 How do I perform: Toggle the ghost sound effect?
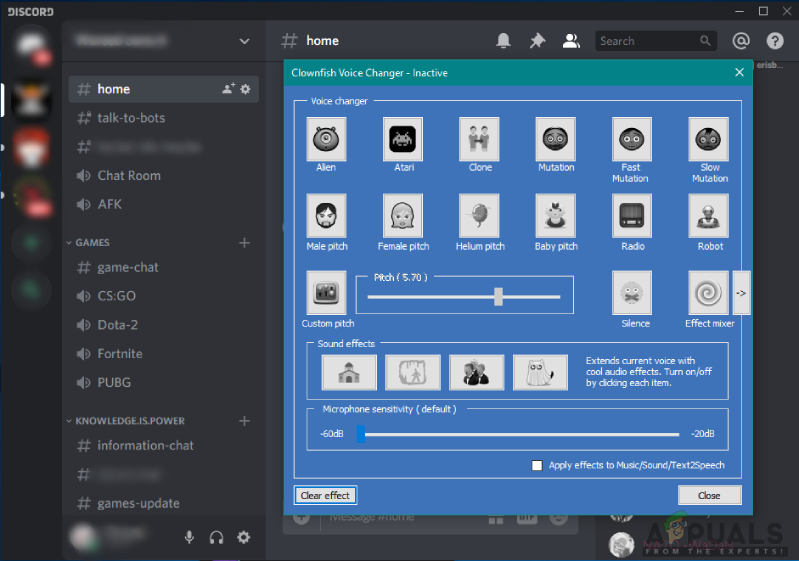click(x=540, y=372)
